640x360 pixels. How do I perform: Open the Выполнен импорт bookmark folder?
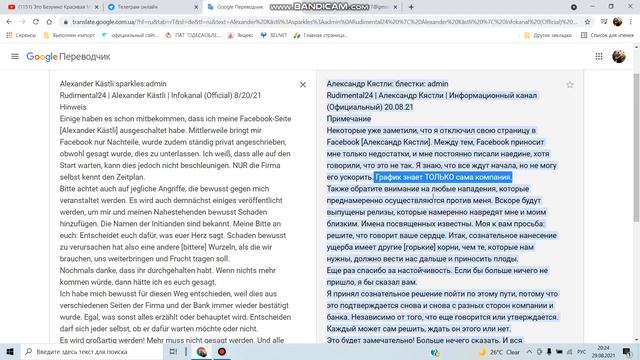pos(69,35)
